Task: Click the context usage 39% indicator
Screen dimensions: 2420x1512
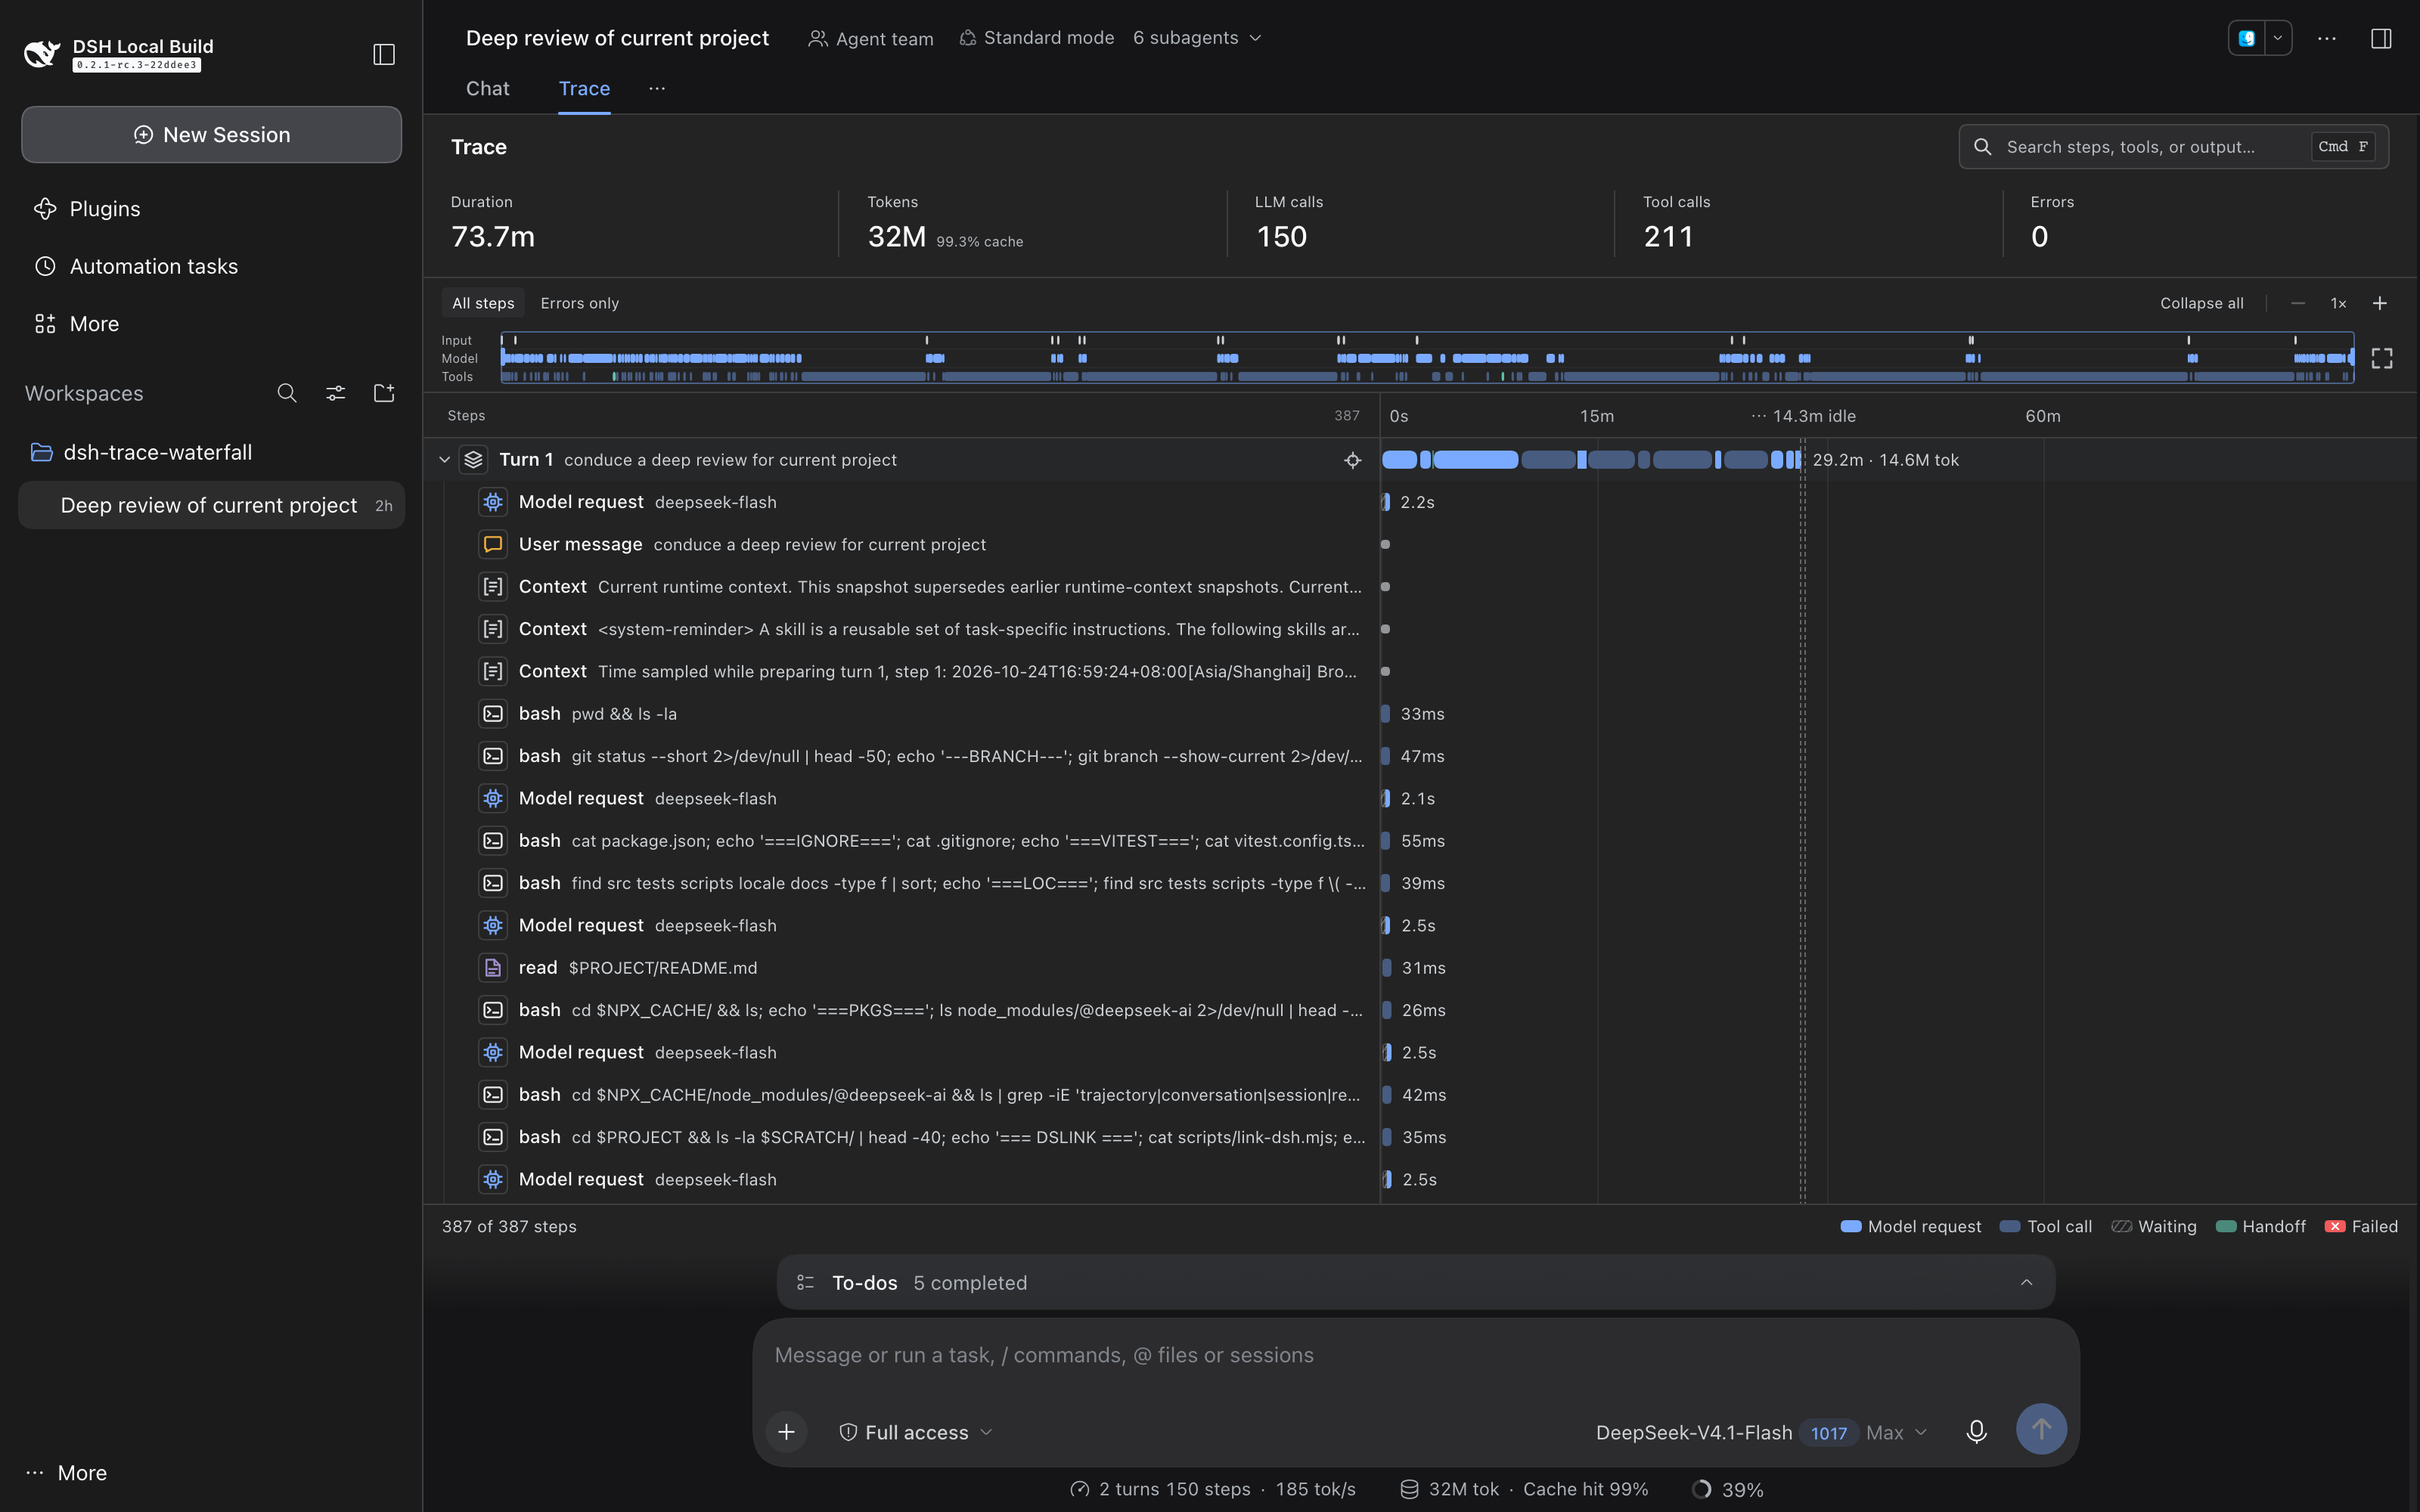Action: (1727, 1489)
